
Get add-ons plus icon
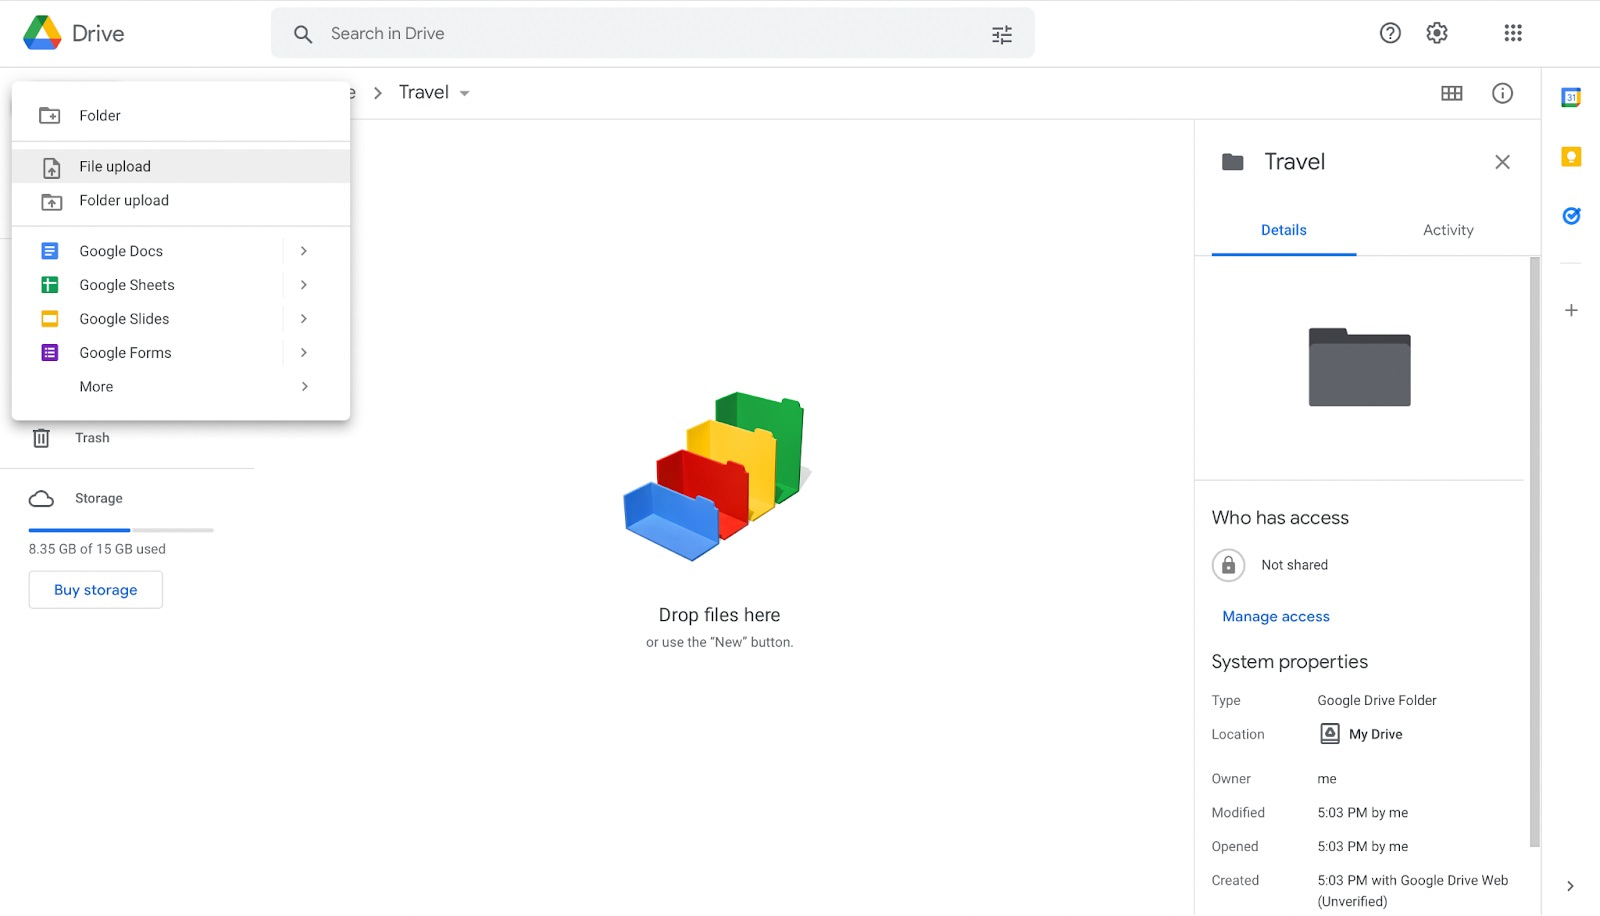(x=1571, y=310)
